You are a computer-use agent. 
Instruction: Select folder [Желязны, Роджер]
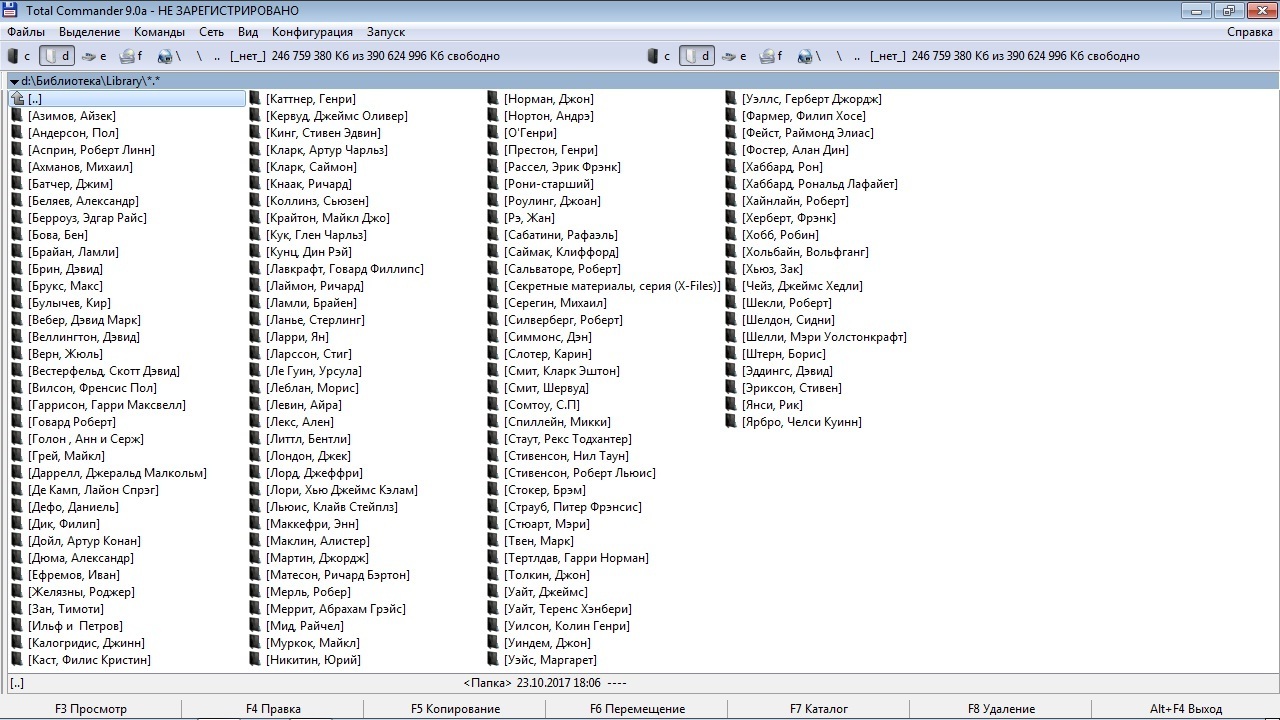tap(81, 592)
